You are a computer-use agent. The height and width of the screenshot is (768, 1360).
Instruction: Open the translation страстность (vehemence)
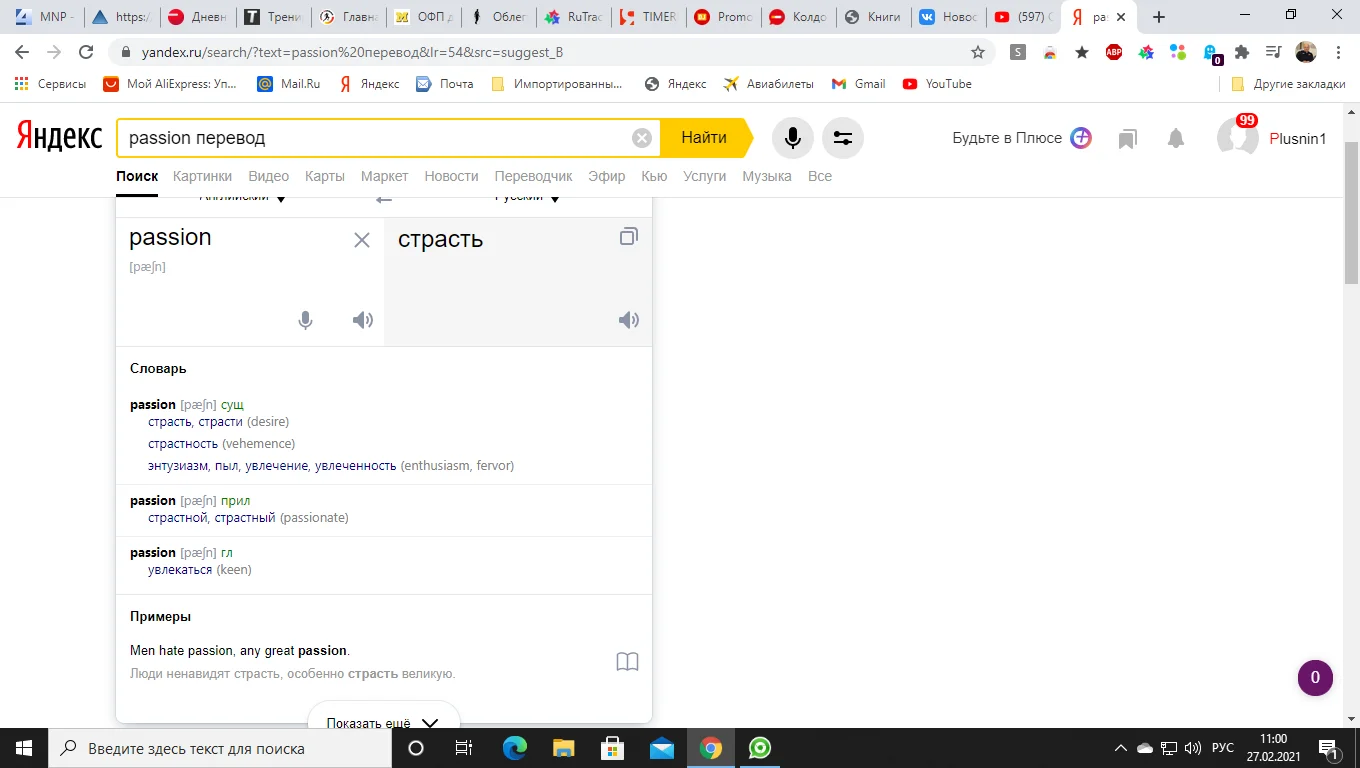tap(183, 443)
